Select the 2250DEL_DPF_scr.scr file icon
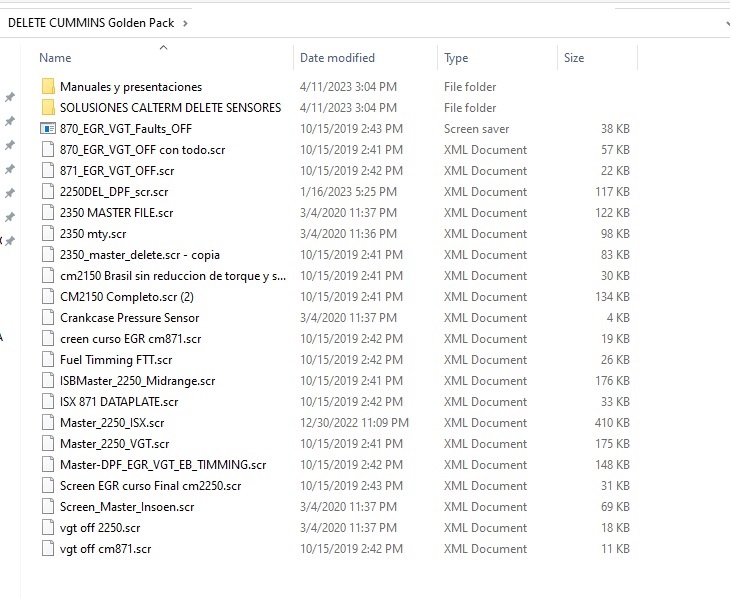Image resolution: width=730 pixels, height=598 pixels. (x=48, y=192)
